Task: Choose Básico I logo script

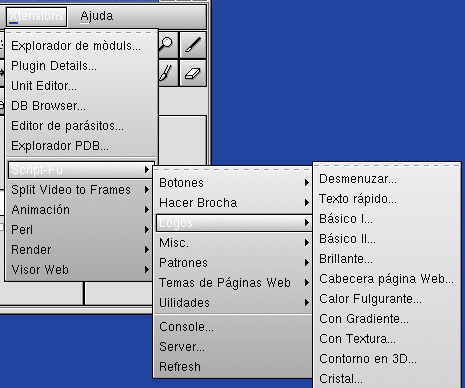Action: (x=387, y=219)
